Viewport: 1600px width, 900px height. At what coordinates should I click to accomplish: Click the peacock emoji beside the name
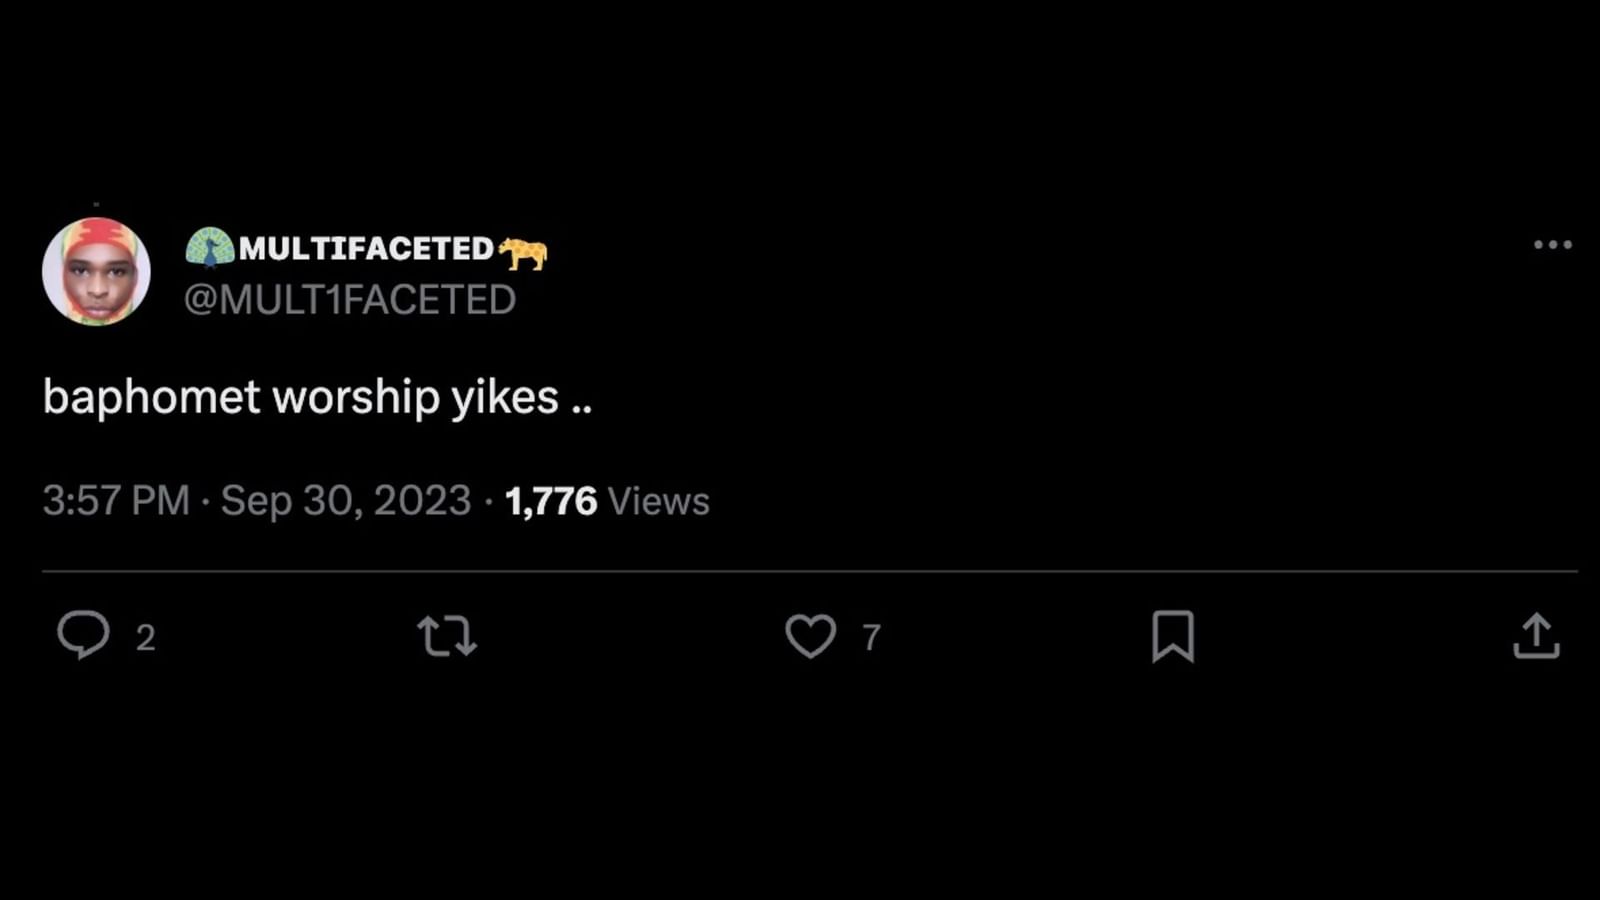coord(210,247)
